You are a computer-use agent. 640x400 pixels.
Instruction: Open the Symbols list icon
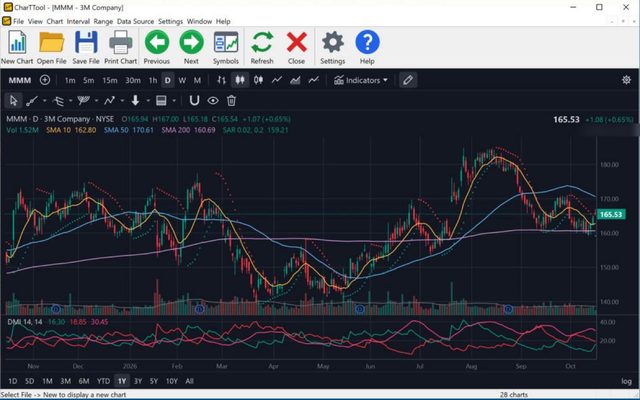pyautogui.click(x=226, y=42)
